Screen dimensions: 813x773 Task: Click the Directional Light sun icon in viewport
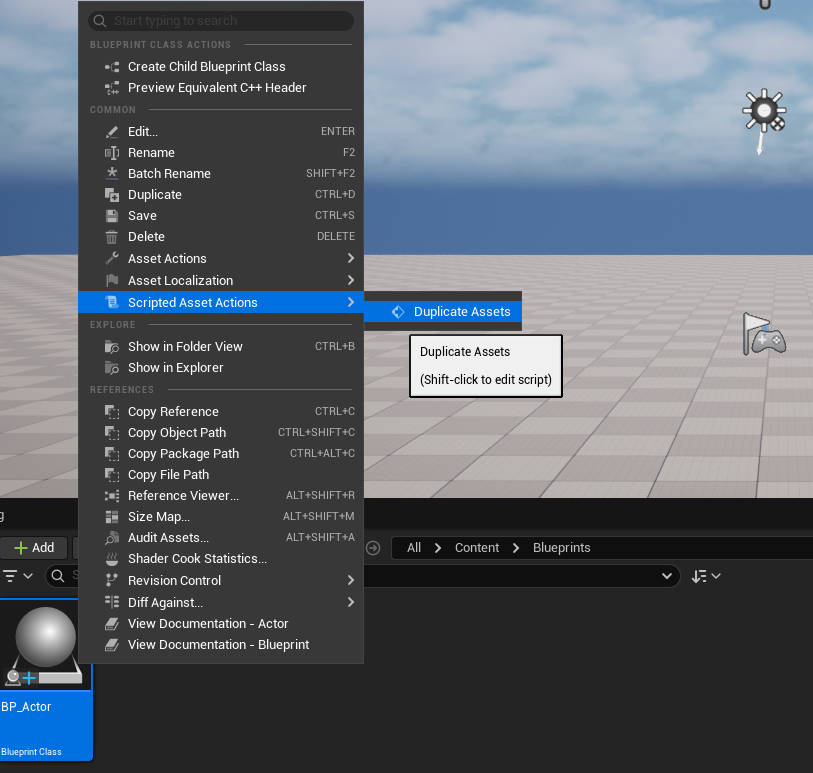[764, 110]
